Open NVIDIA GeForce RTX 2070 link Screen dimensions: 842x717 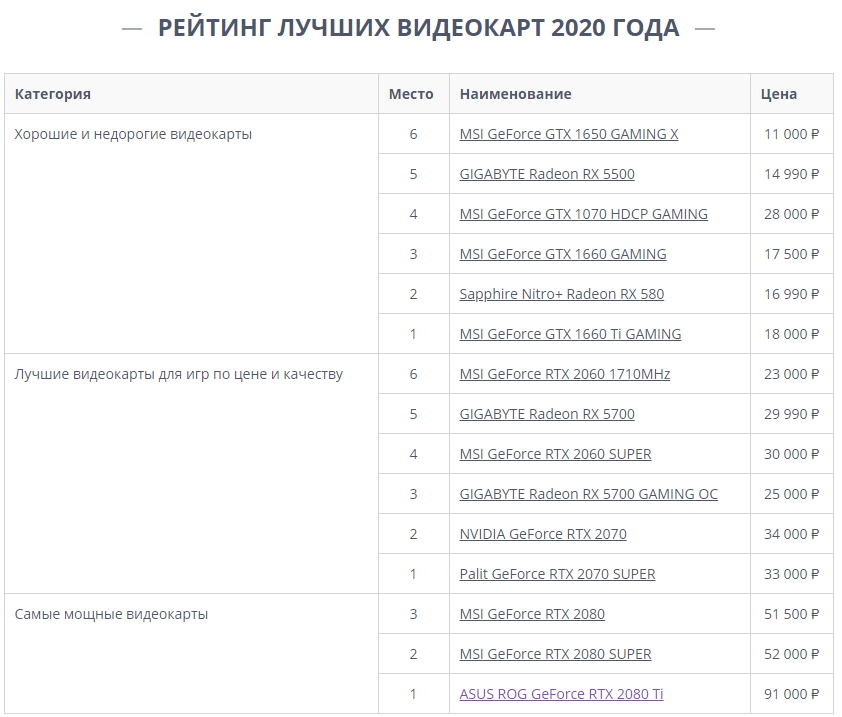click(x=542, y=534)
